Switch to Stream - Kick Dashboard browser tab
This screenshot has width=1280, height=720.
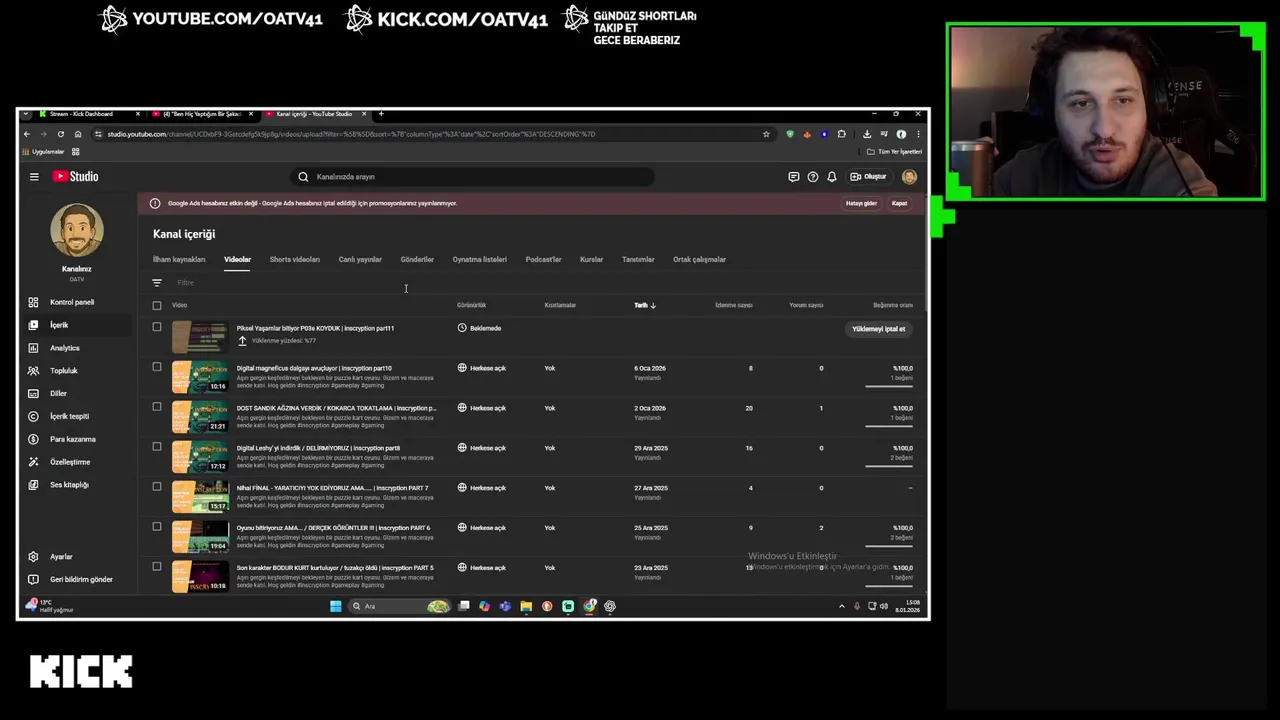(x=88, y=114)
